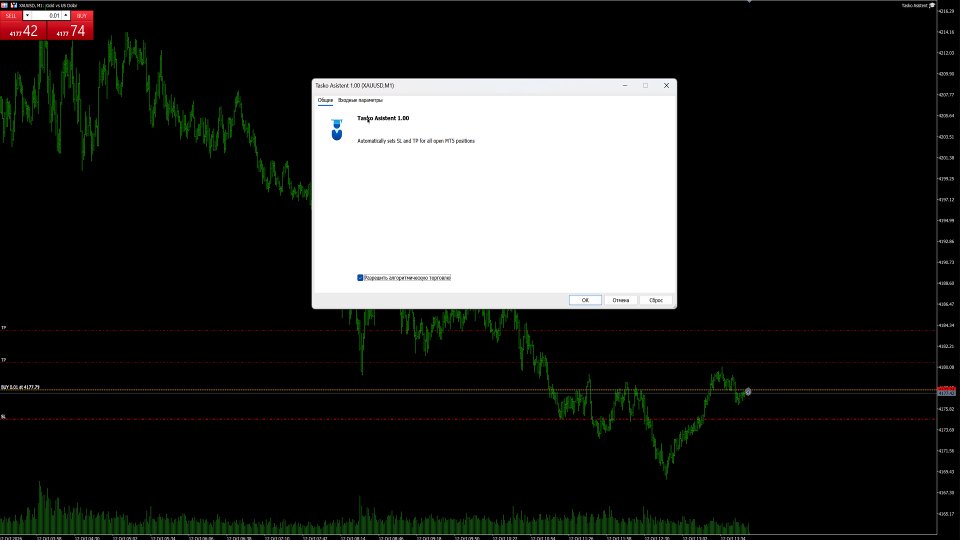Decrease lot volume with the down arrow
This screenshot has height=540, width=960.
click(x=27, y=15)
